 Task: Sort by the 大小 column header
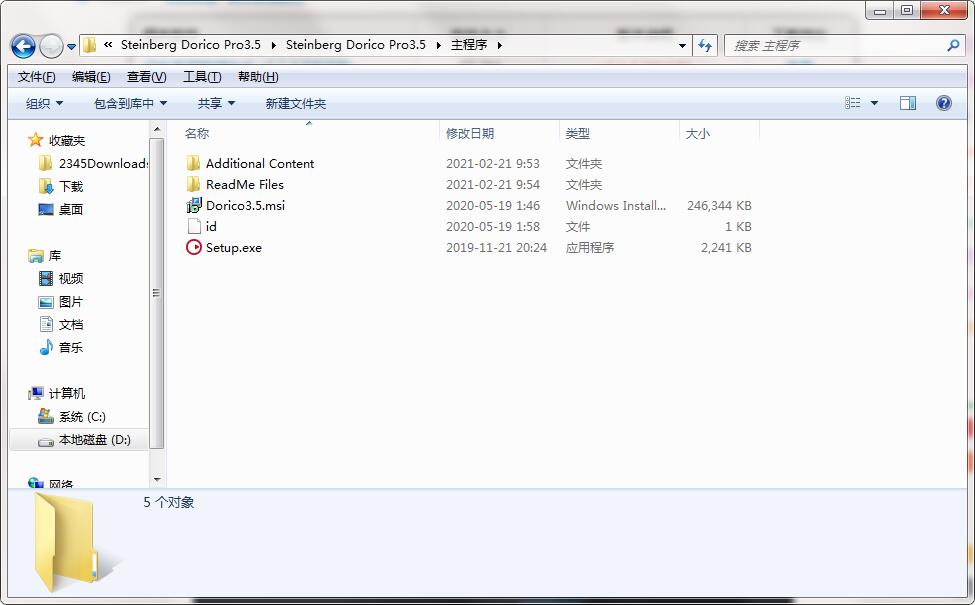pos(697,133)
